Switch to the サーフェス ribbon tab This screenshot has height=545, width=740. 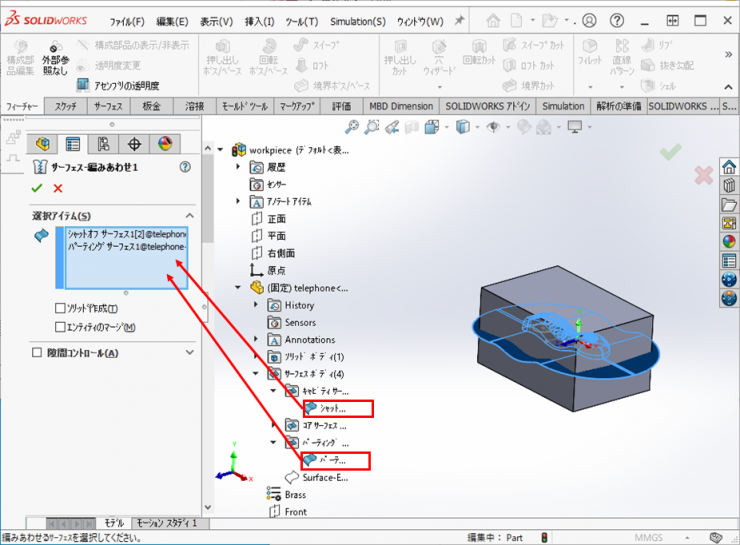click(109, 106)
